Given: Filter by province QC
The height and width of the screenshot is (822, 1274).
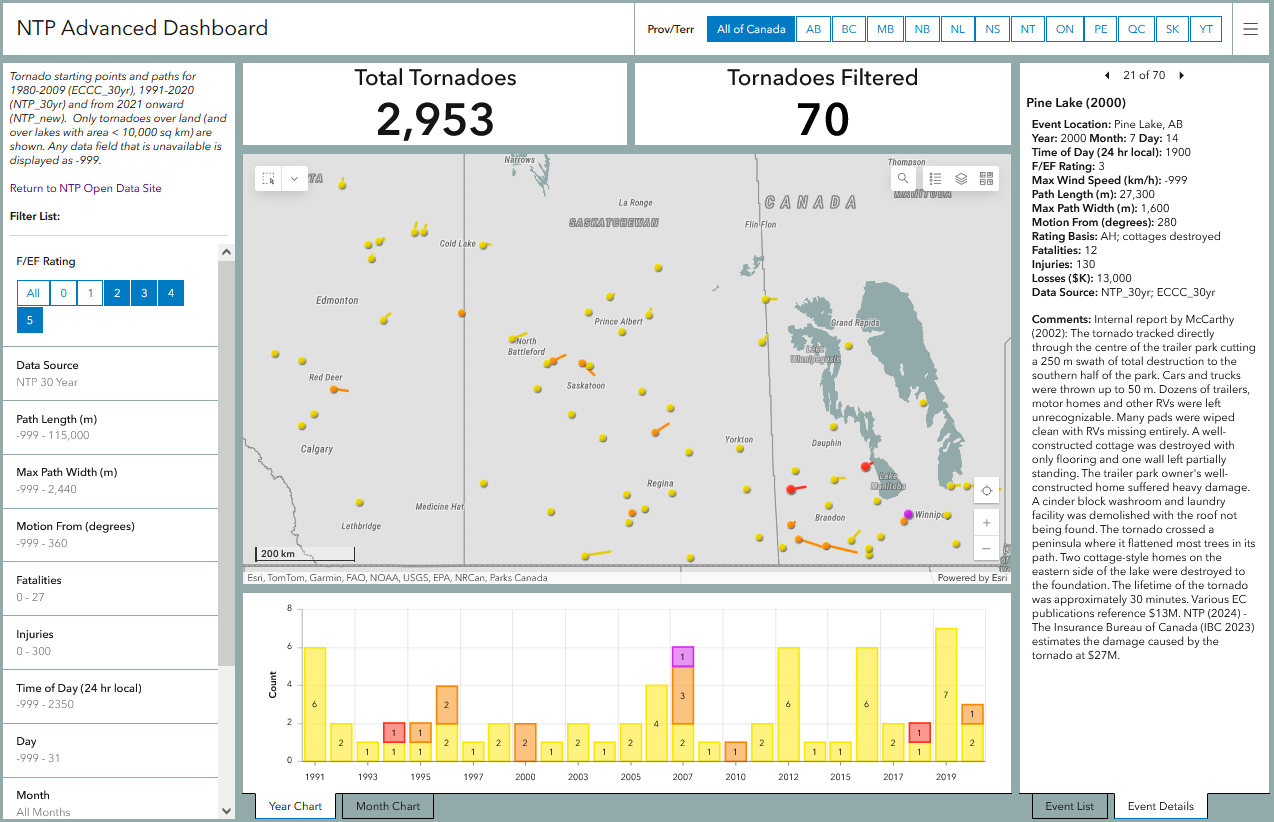Looking at the screenshot, I should point(1136,29).
